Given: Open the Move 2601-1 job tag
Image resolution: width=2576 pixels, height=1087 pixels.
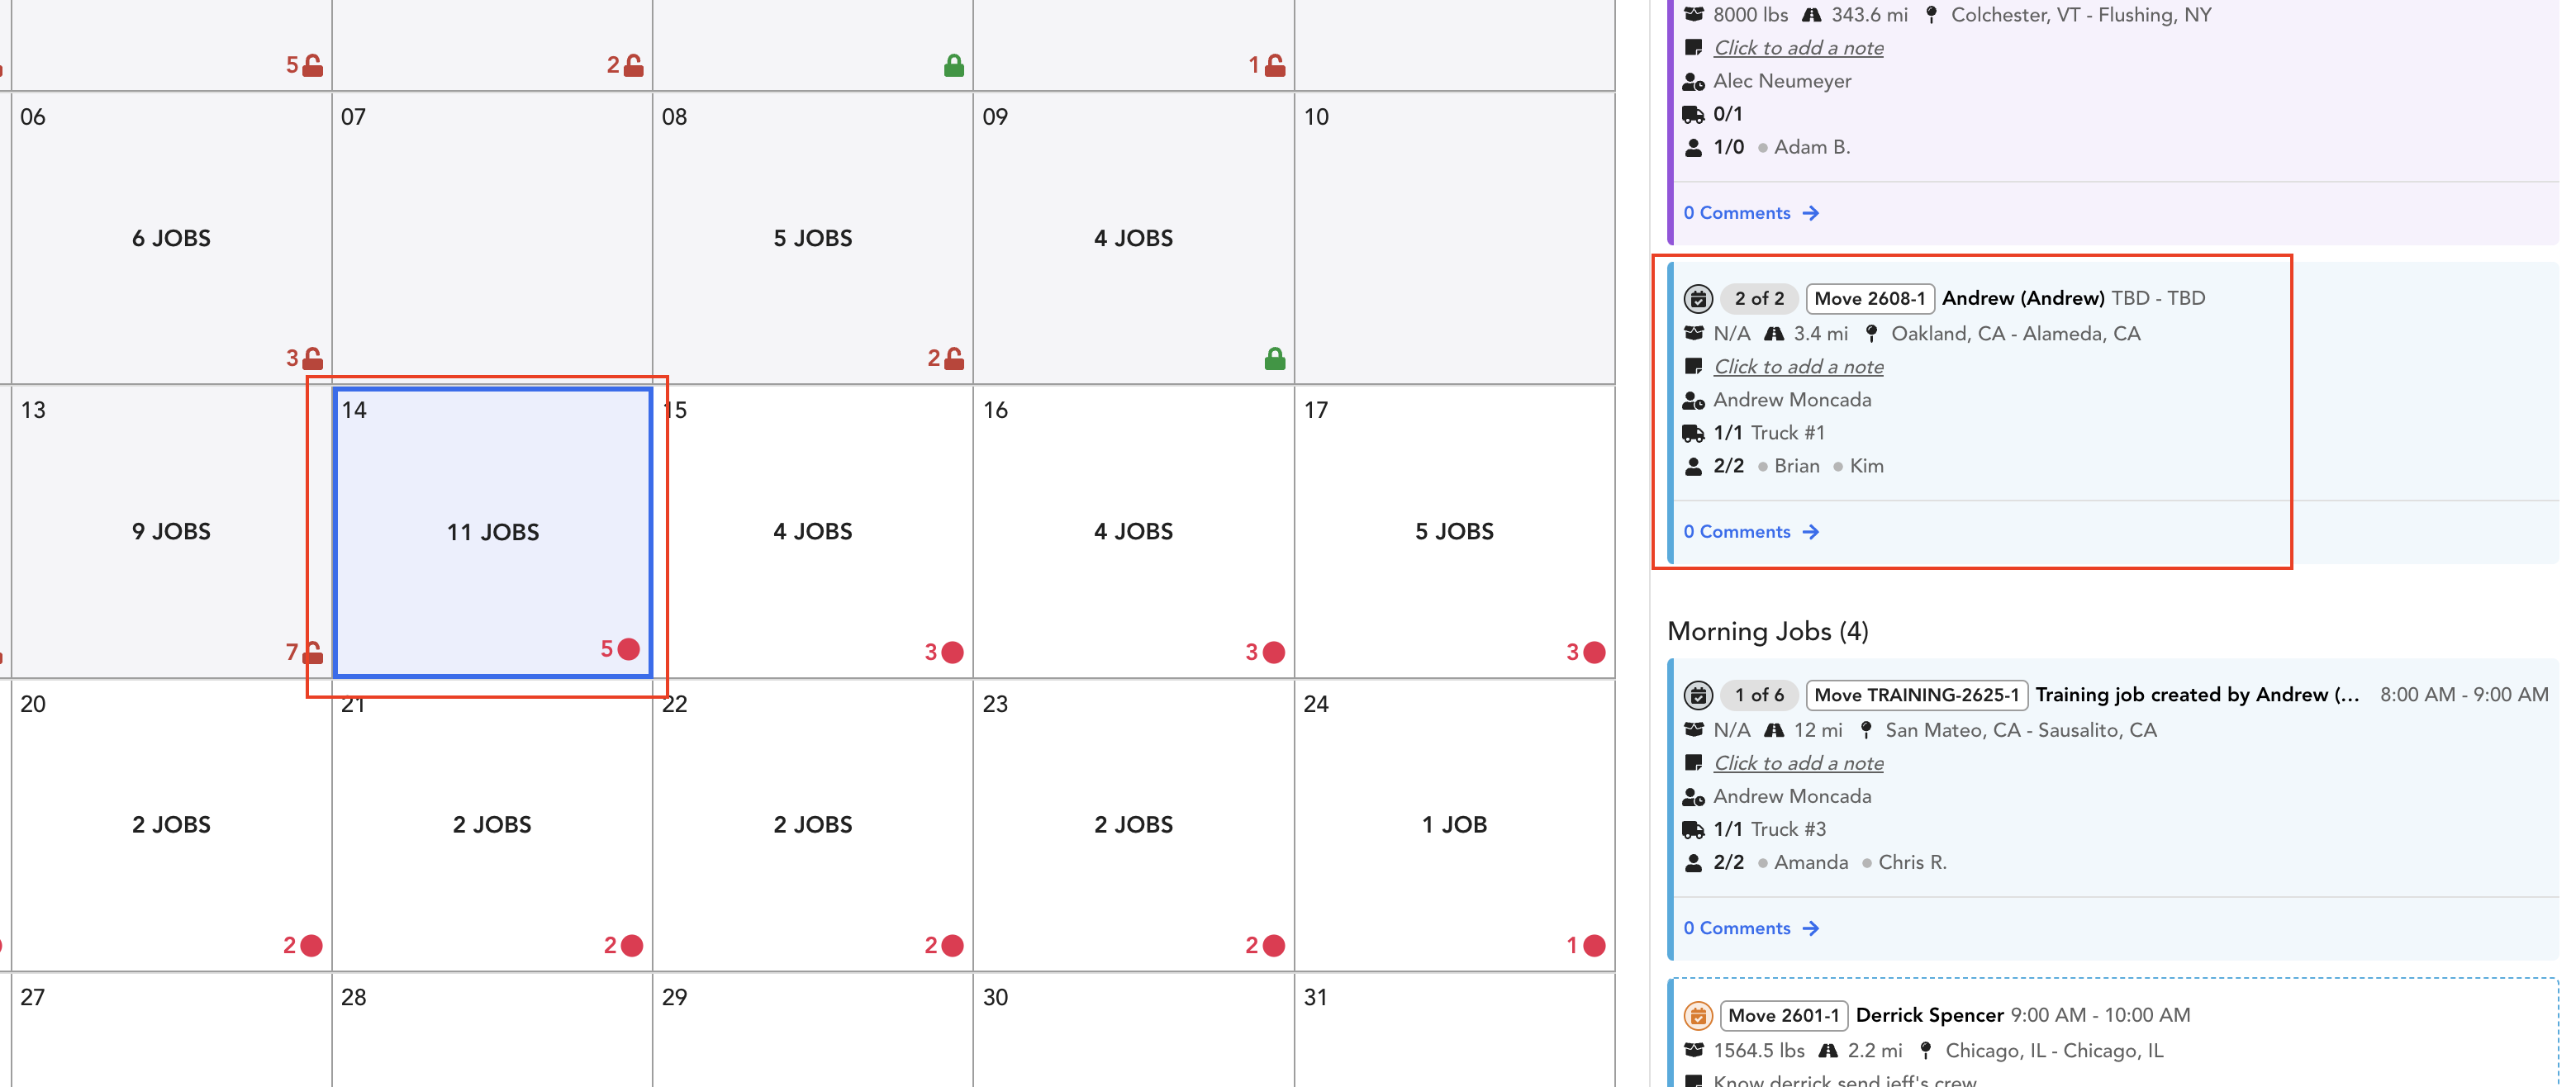Looking at the screenshot, I should pos(1783,1015).
